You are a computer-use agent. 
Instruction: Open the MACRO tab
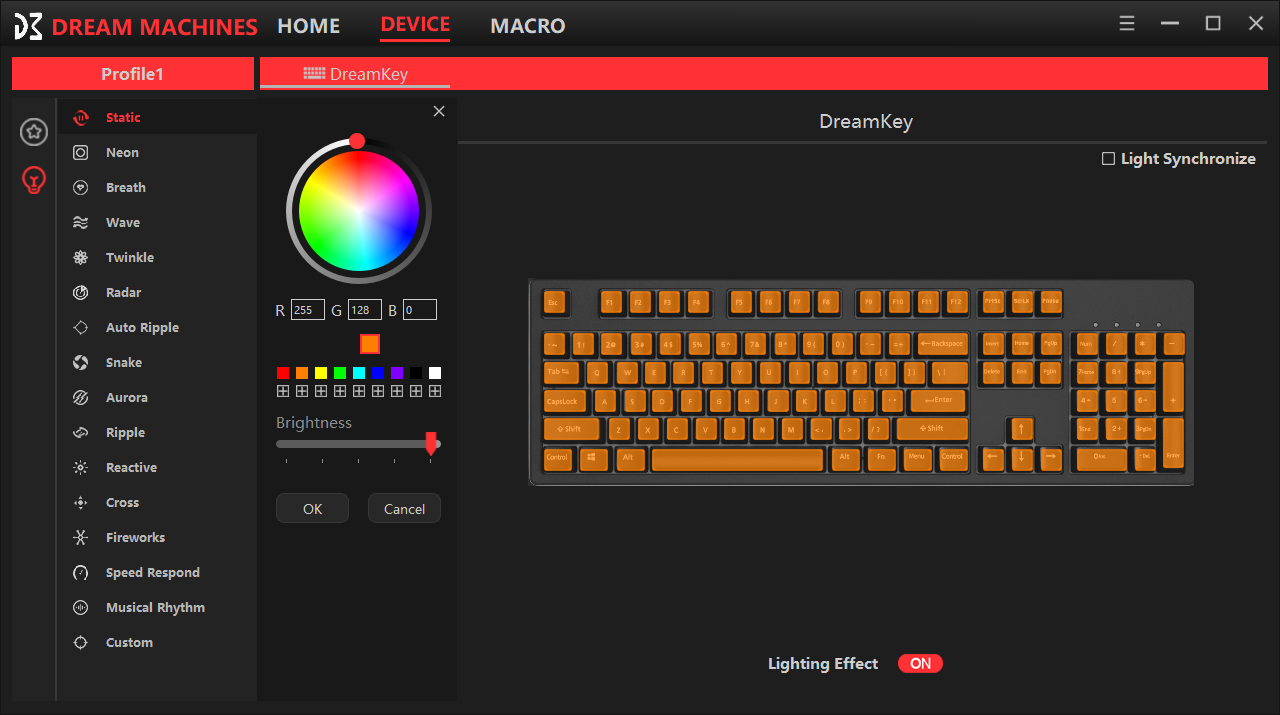pos(528,26)
